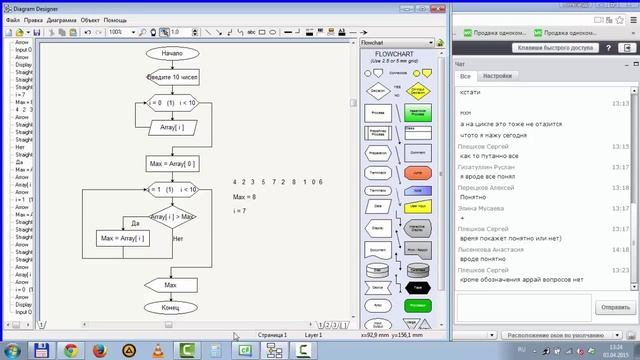
Task: Pick the green process shape in palette
Action: [x=418, y=112]
